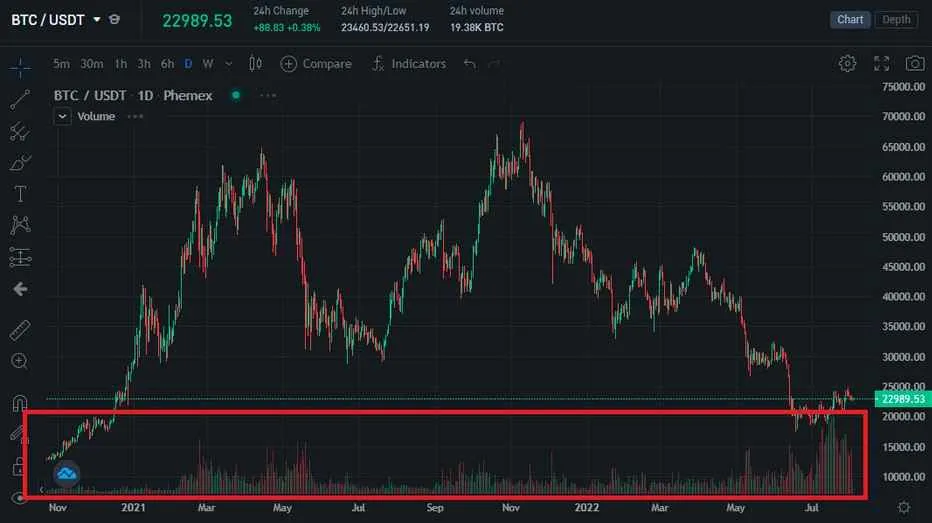Select the 30m timeframe
Viewport: 932px width, 523px height.
point(91,64)
